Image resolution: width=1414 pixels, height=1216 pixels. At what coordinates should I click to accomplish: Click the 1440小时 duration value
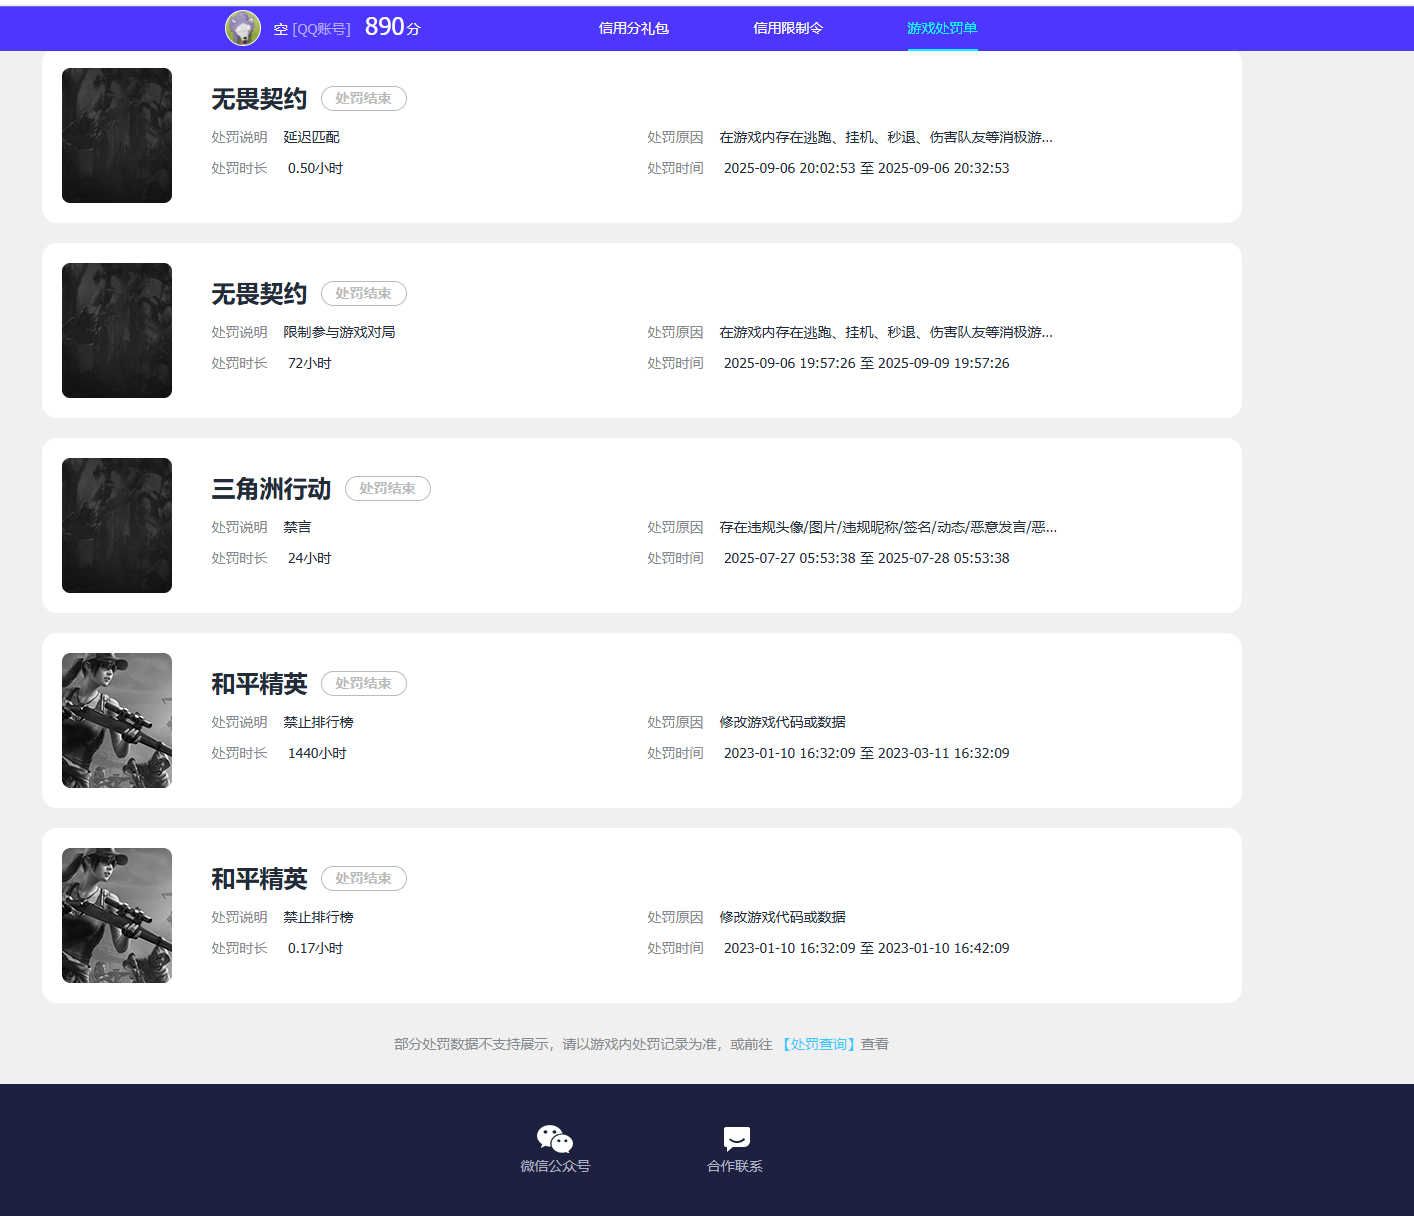[317, 753]
